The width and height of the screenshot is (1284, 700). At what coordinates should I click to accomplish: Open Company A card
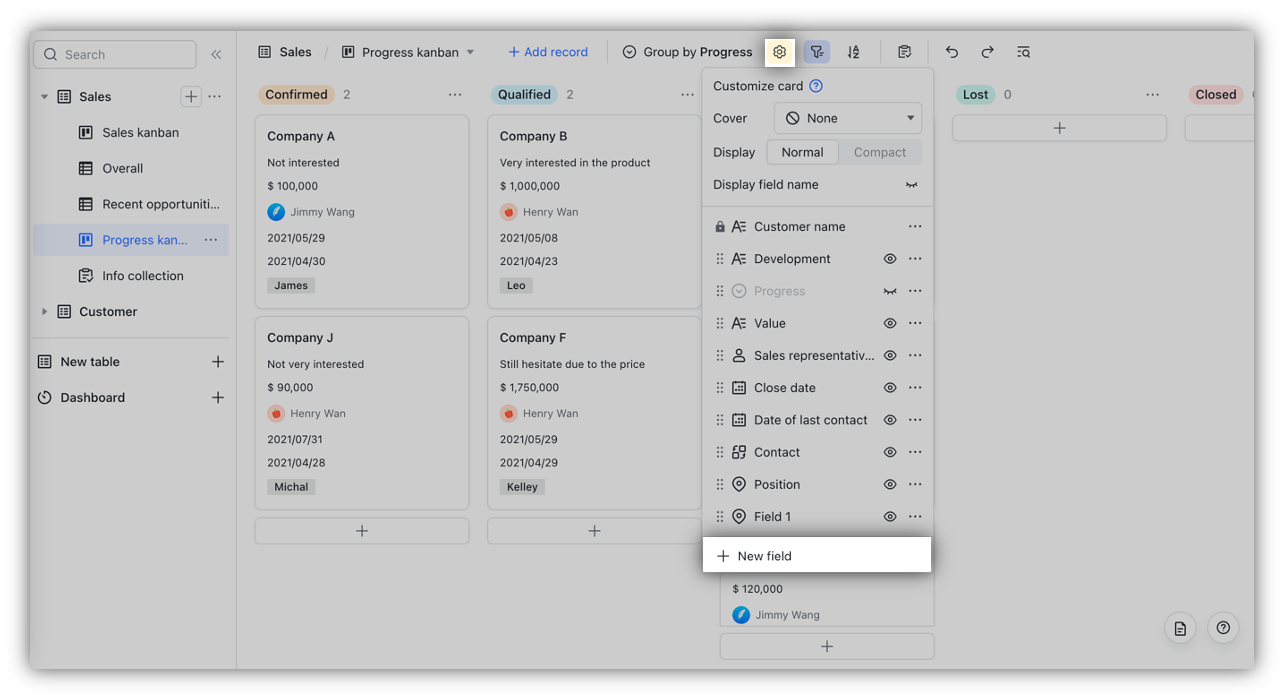361,136
